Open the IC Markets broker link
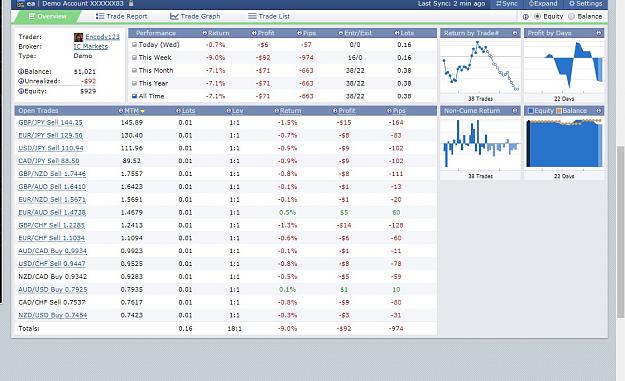The height and width of the screenshot is (381, 625). point(90,46)
